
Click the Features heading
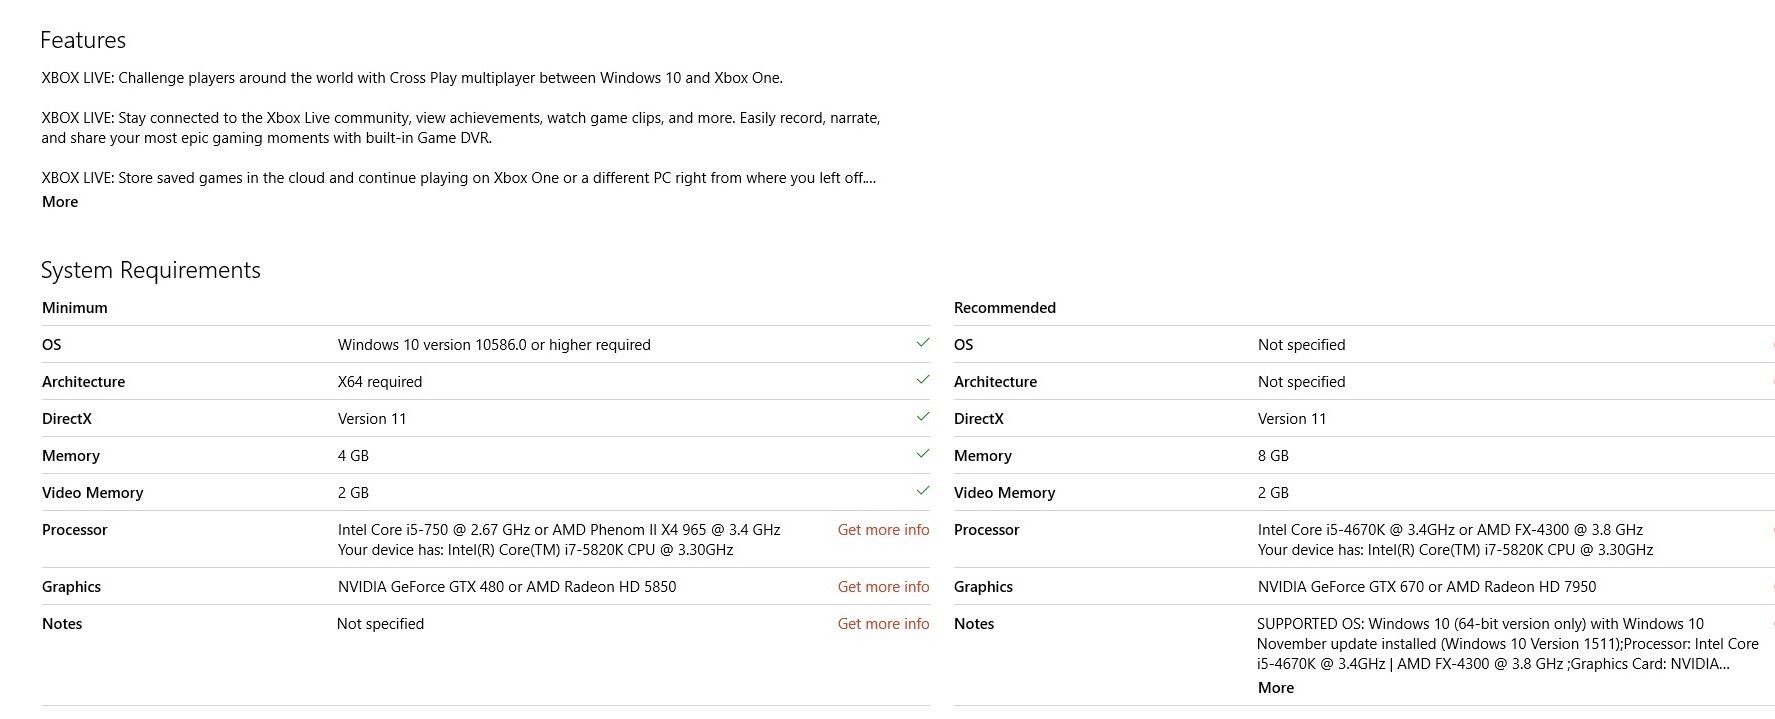click(83, 40)
